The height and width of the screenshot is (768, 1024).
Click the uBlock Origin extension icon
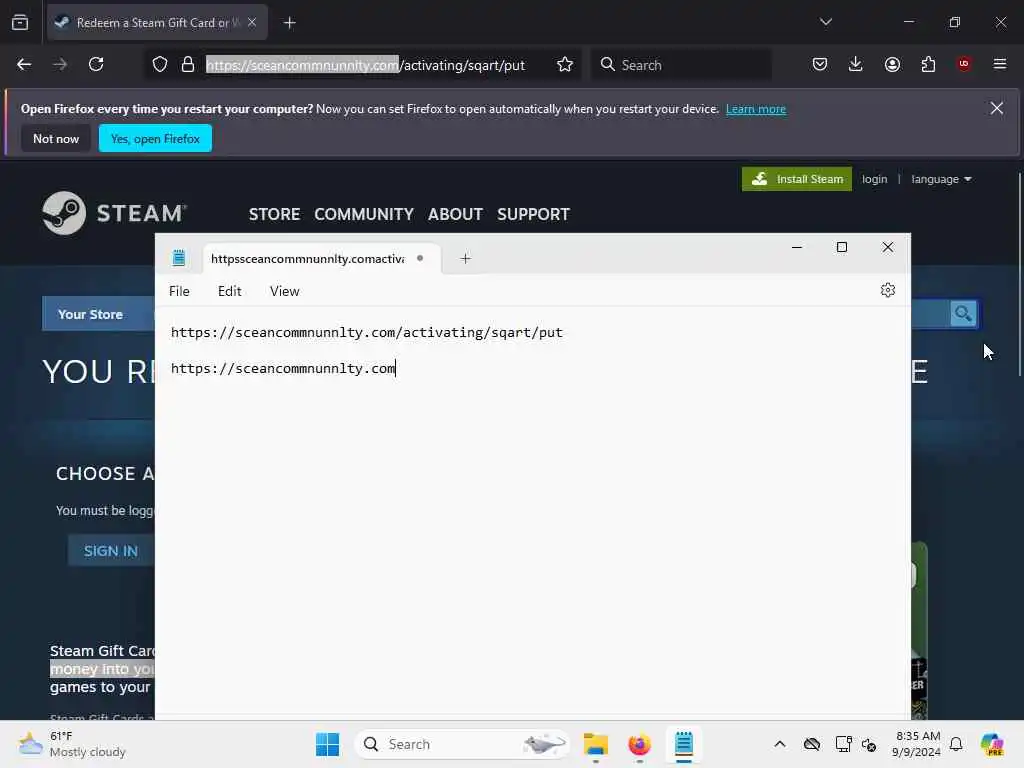(964, 64)
